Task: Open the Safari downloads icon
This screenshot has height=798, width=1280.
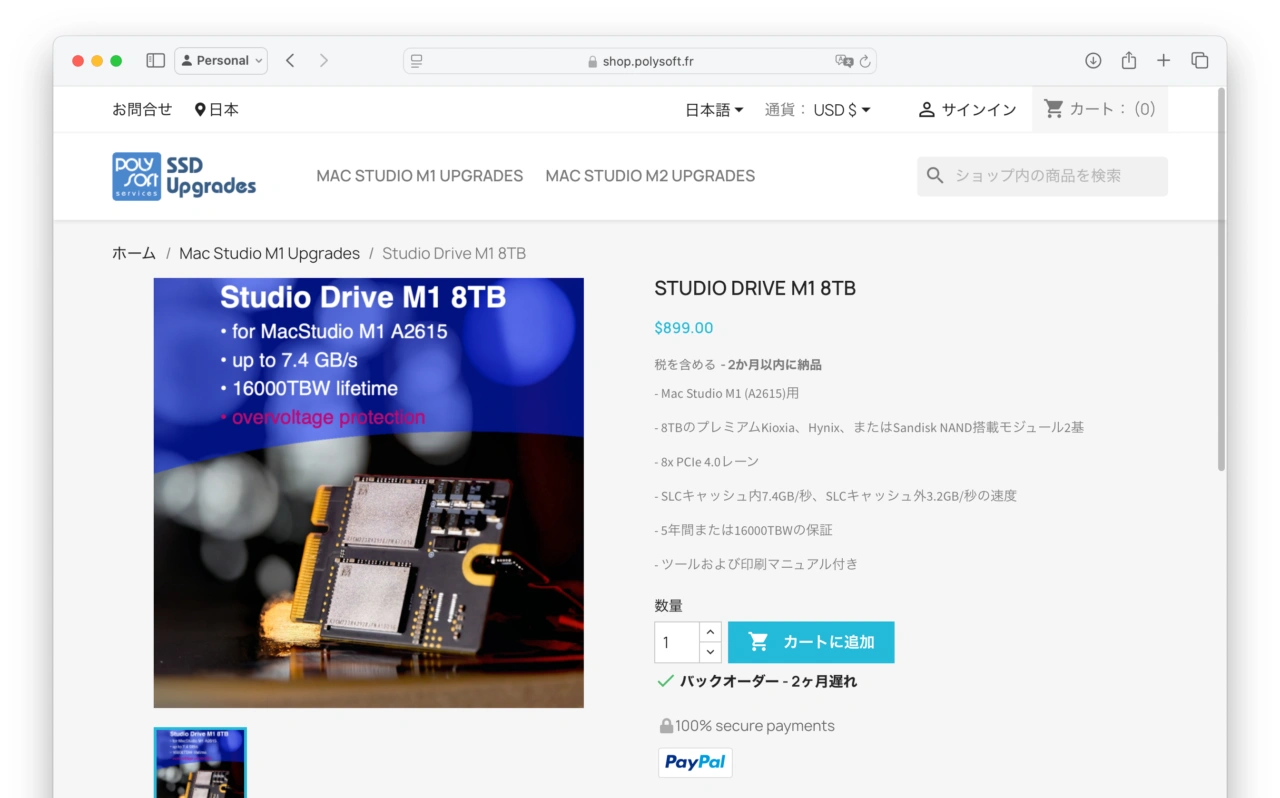Action: coord(1093,61)
